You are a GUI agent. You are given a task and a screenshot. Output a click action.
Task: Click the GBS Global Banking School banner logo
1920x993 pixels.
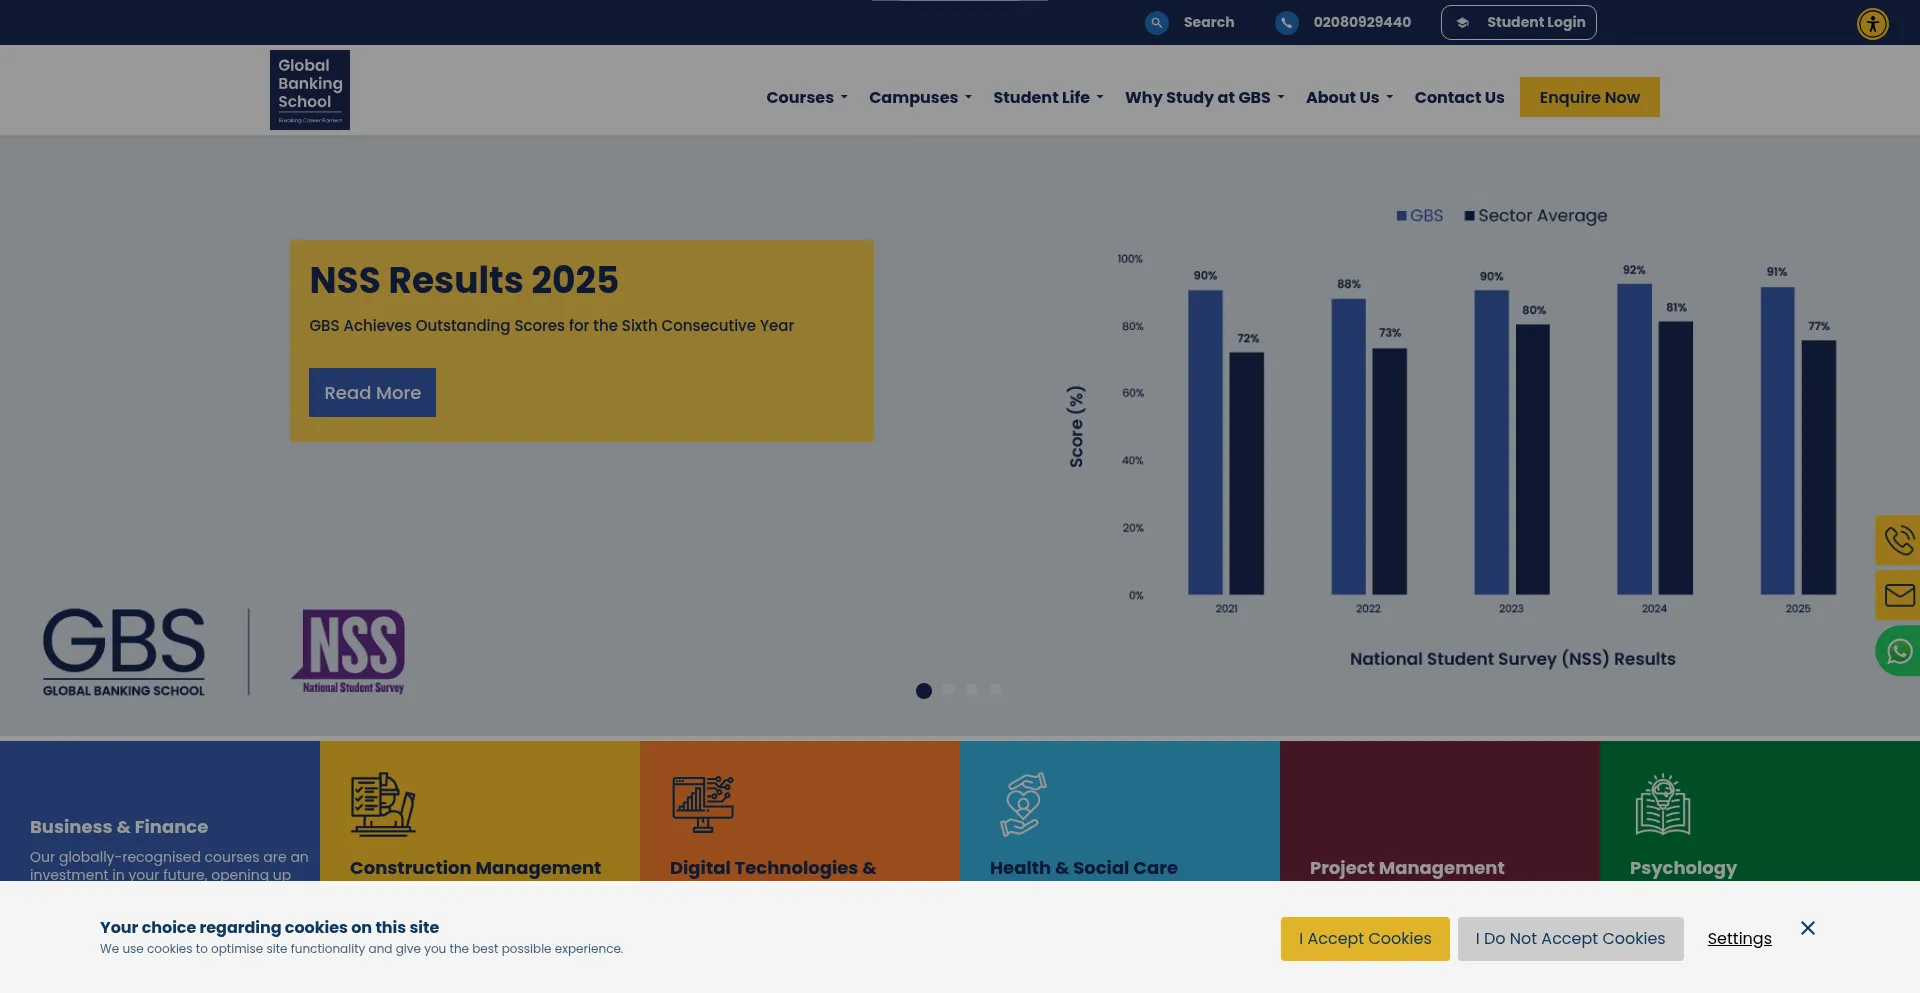(124, 652)
